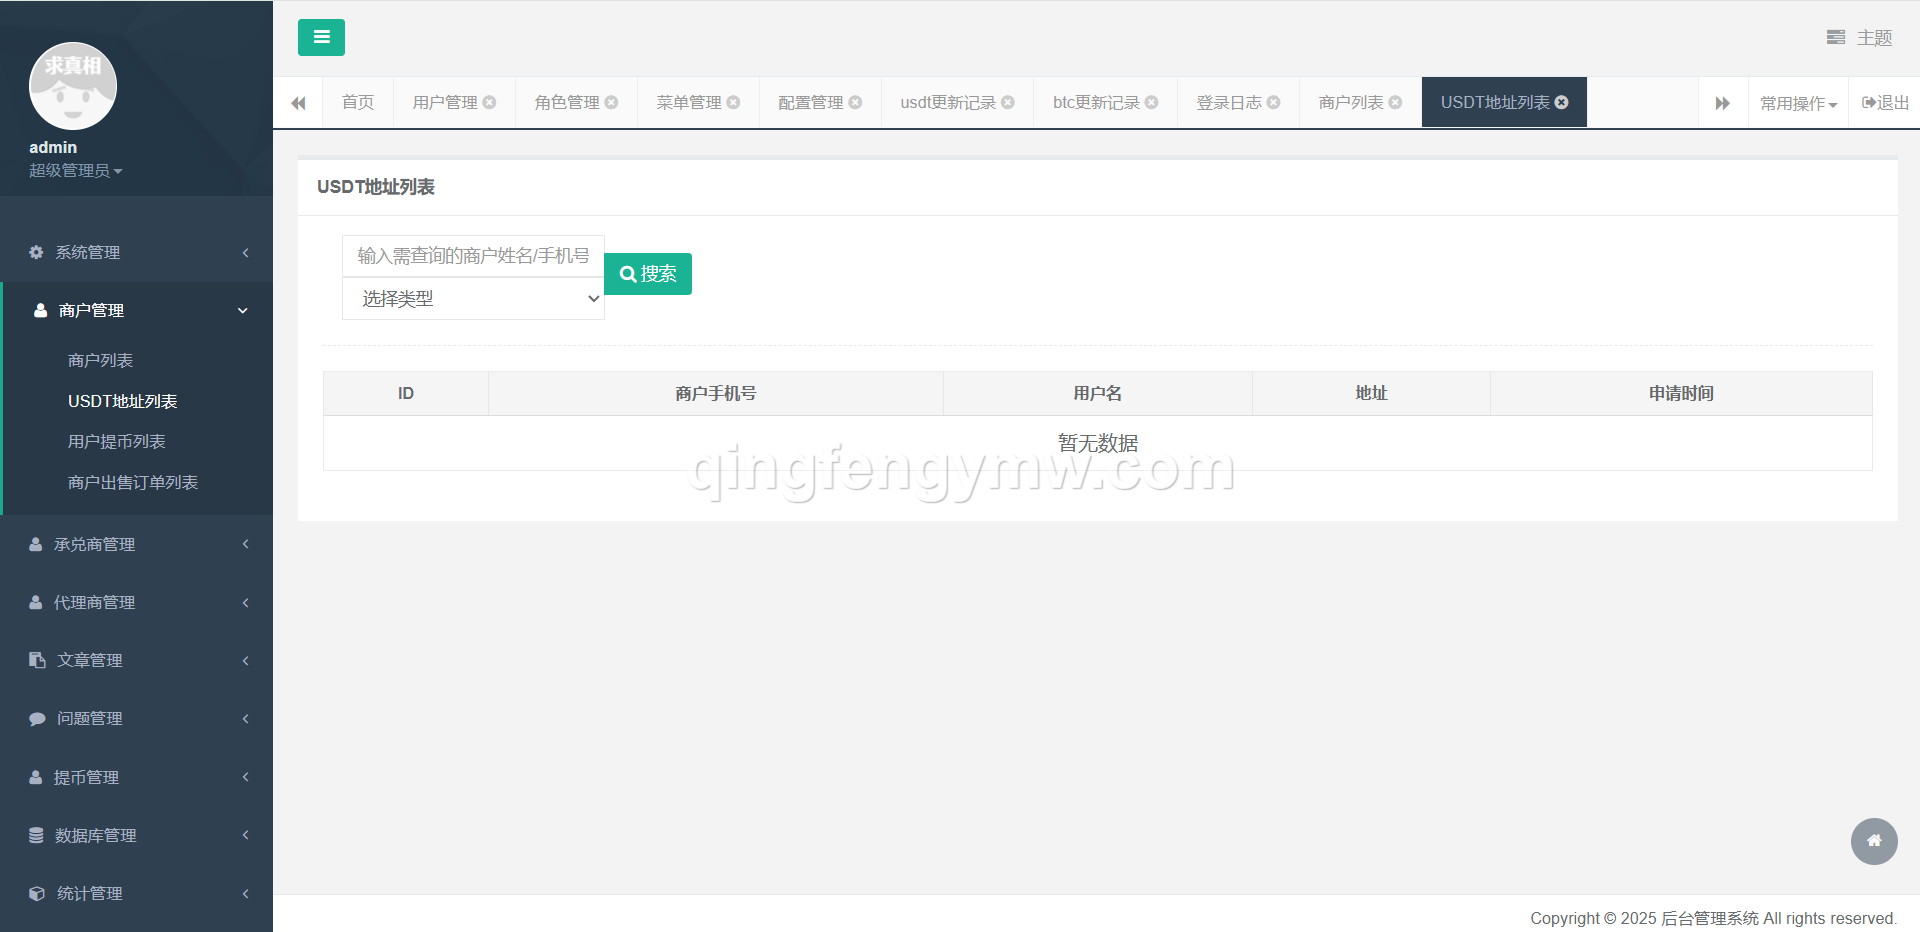Open the 常用操作 dropdown menu
The height and width of the screenshot is (932, 1920).
coord(1798,103)
